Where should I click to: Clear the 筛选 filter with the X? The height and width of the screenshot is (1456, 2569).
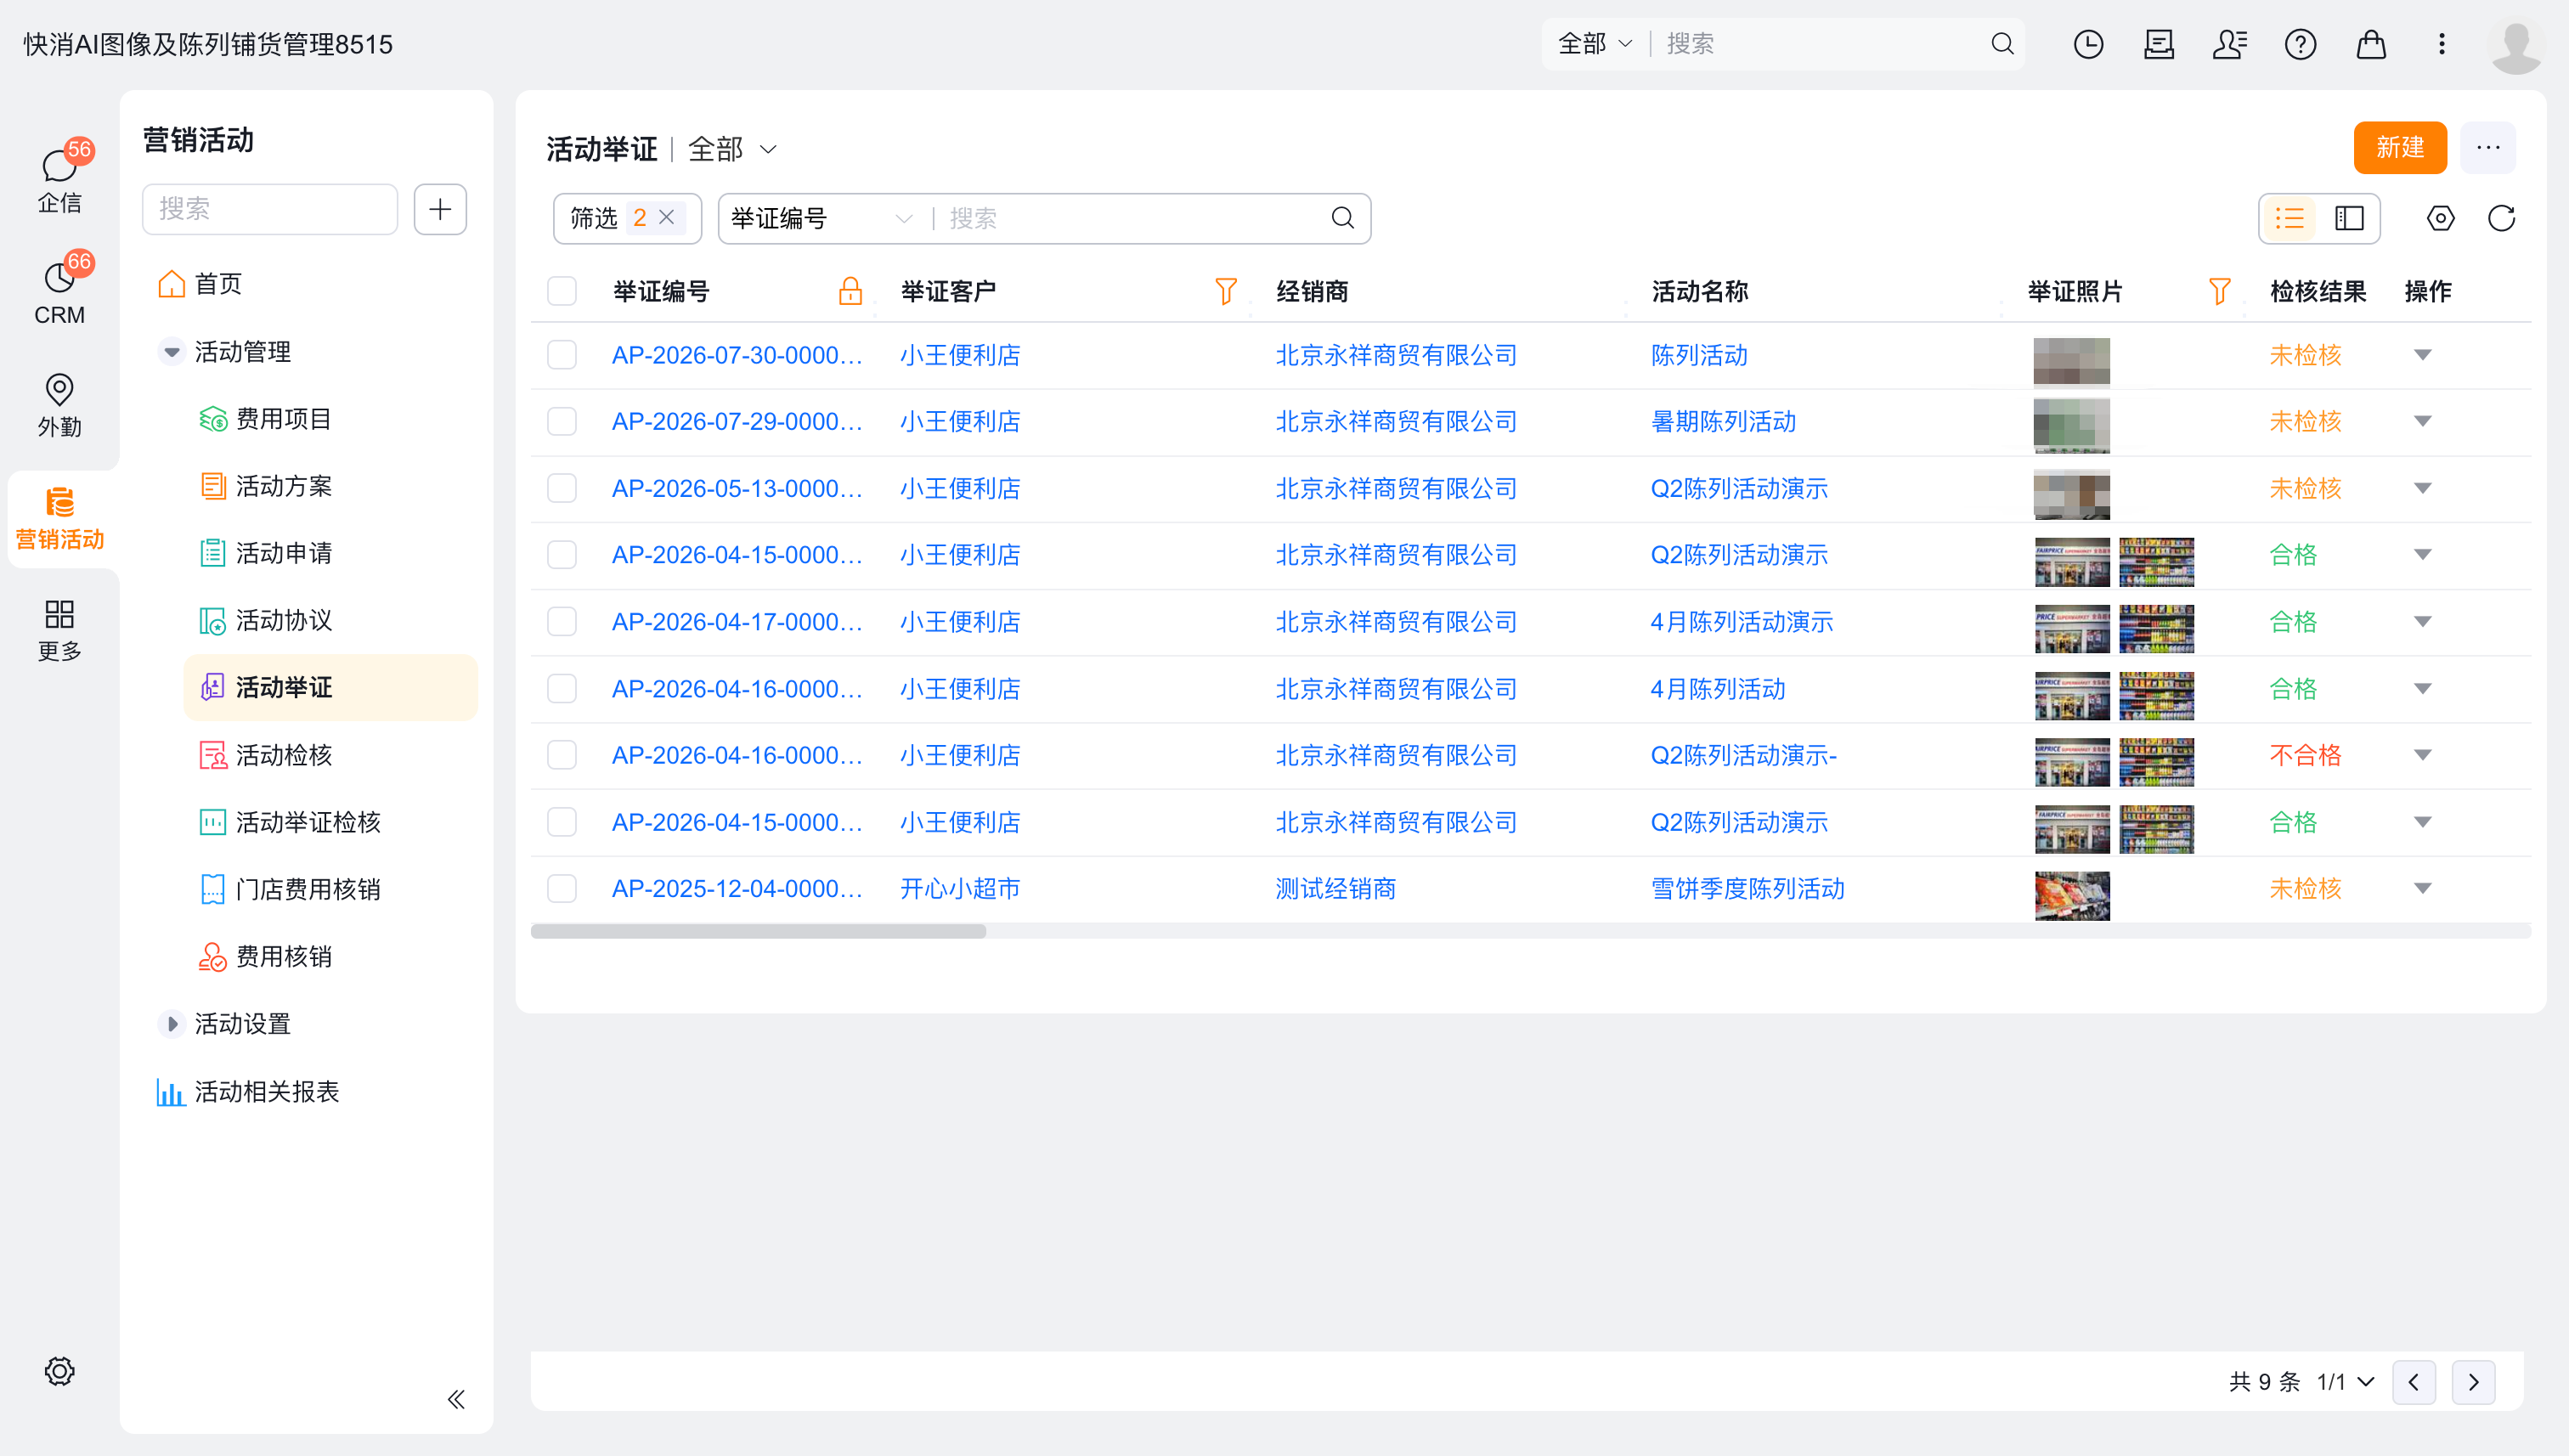[667, 218]
